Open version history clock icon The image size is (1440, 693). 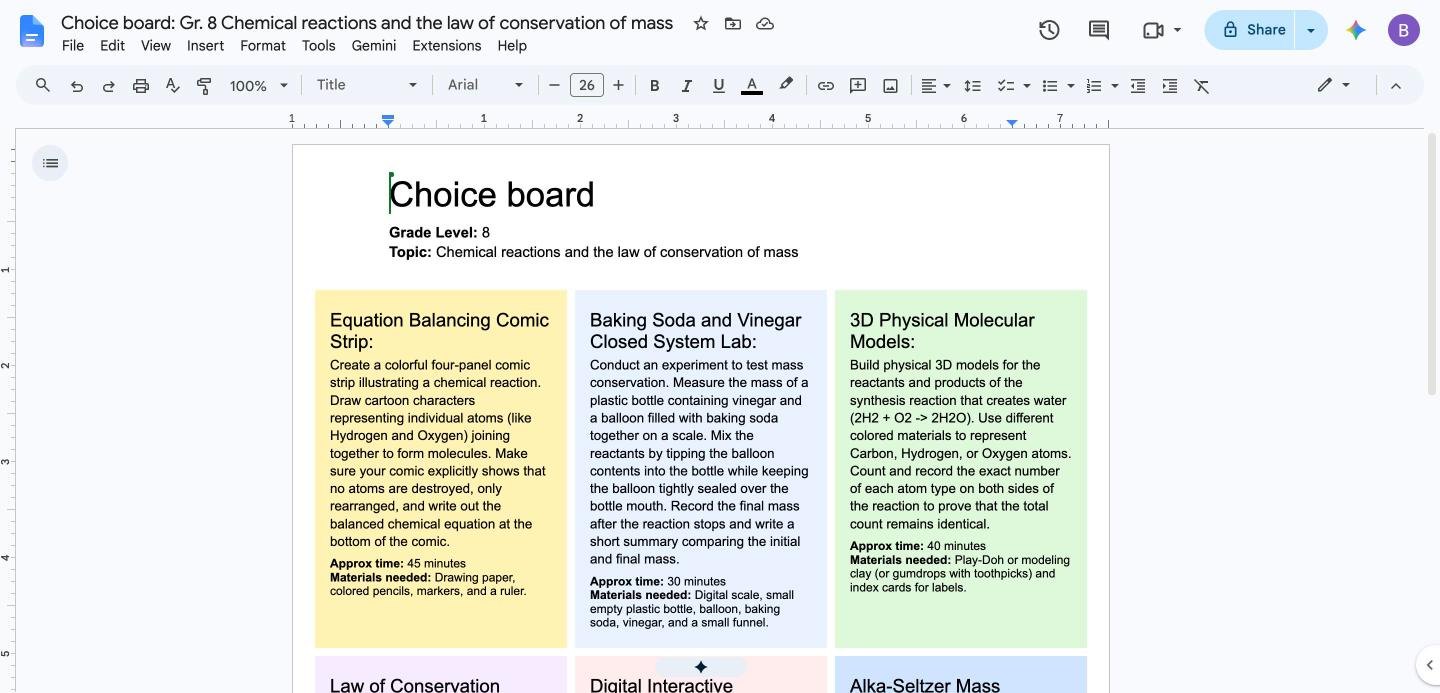[x=1049, y=30]
